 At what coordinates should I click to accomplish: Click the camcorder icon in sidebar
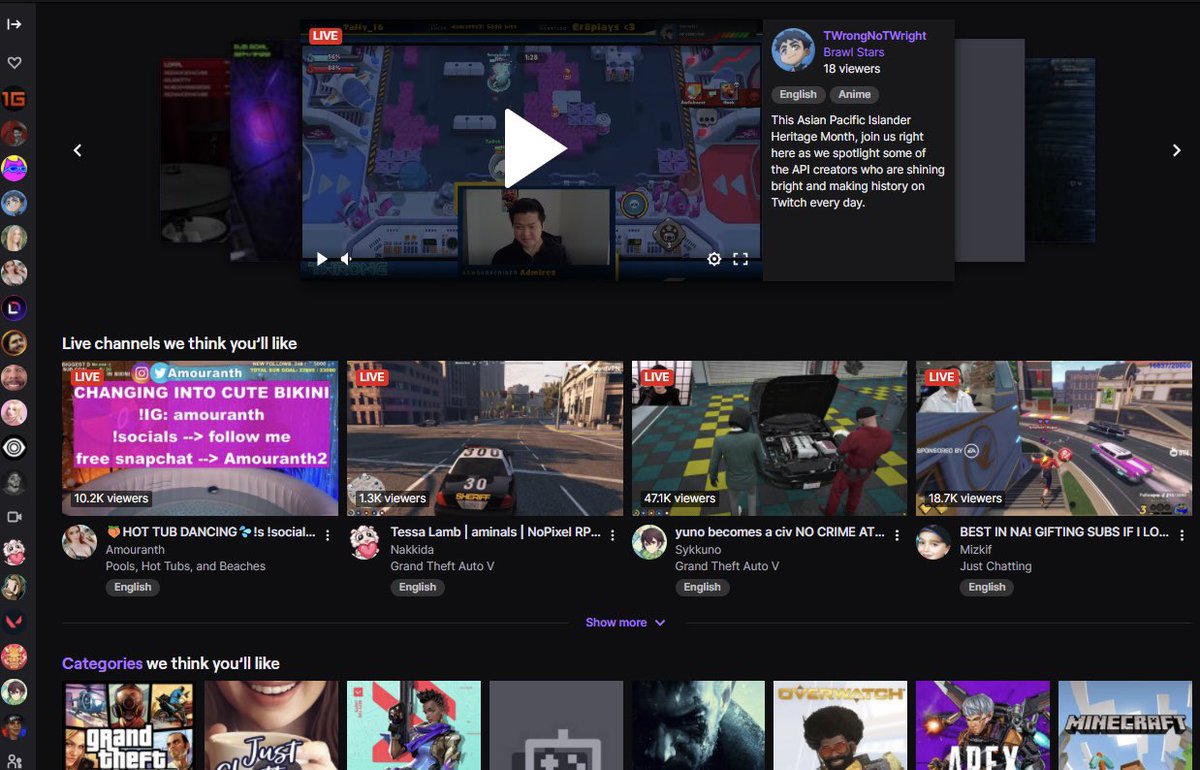[x=14, y=517]
